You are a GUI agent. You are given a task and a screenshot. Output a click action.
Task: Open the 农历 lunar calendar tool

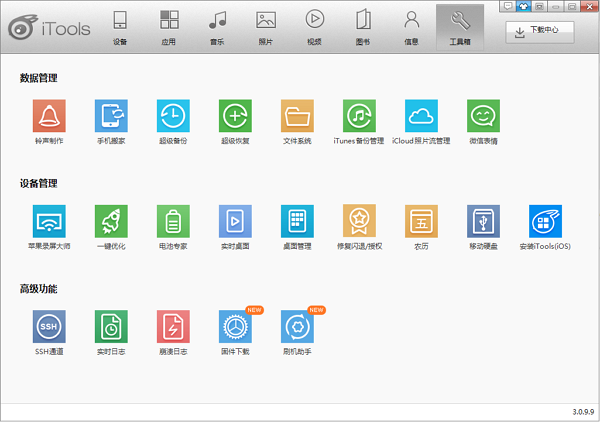click(x=421, y=221)
